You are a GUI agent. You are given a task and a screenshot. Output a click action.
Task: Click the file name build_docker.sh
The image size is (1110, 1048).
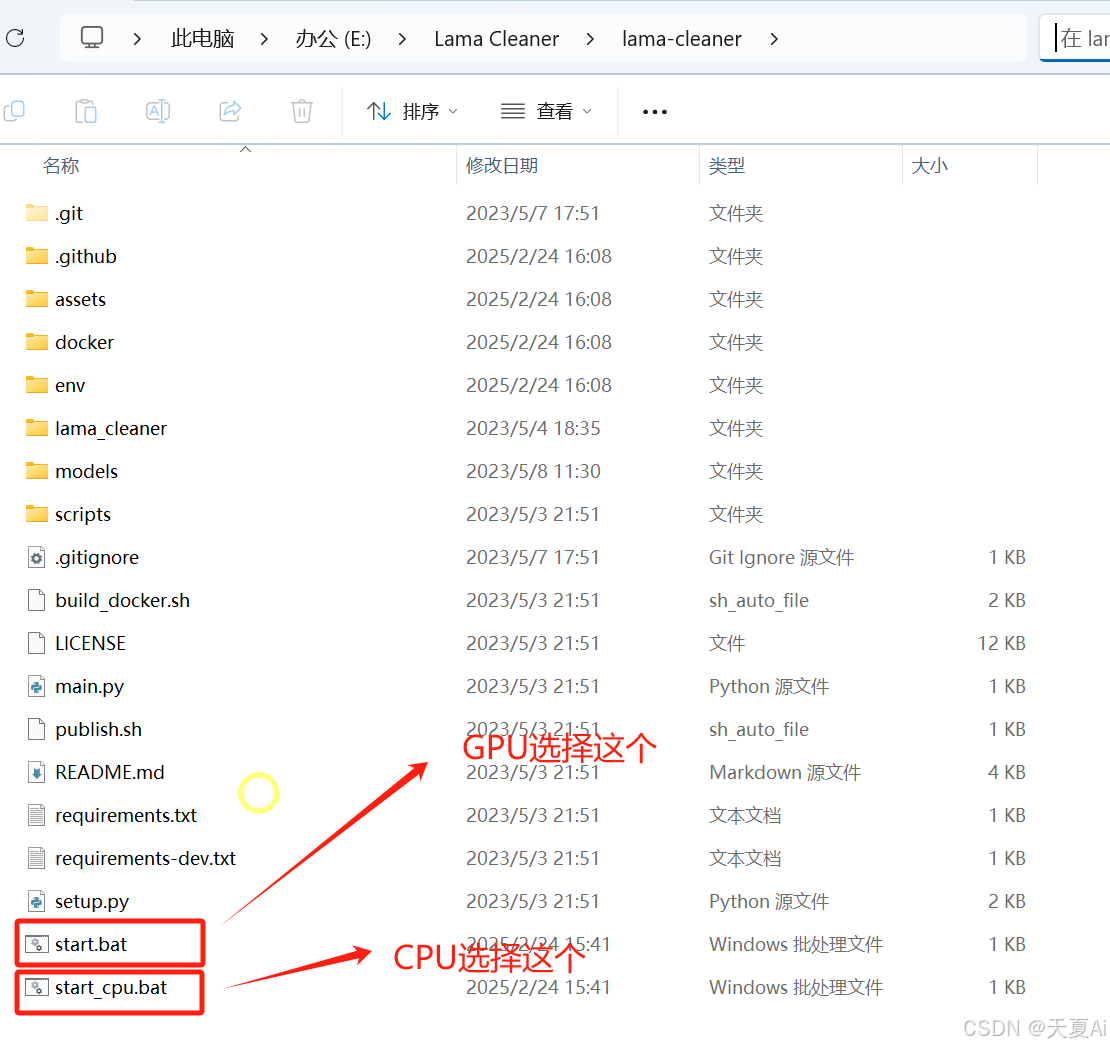click(122, 600)
